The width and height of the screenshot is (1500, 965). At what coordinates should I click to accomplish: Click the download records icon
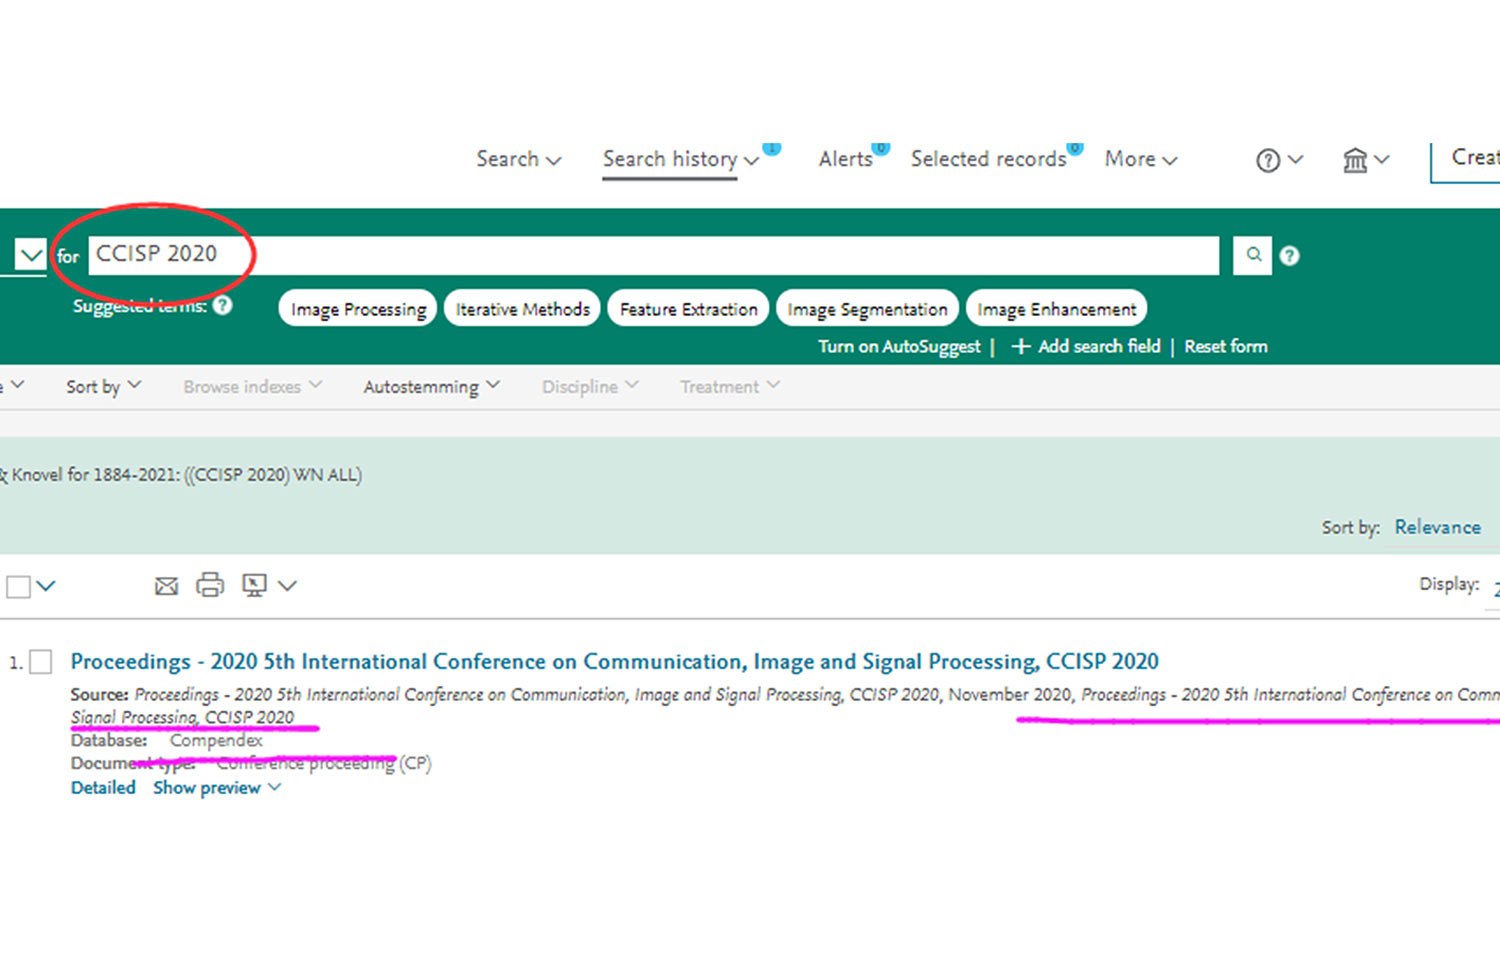click(x=255, y=585)
